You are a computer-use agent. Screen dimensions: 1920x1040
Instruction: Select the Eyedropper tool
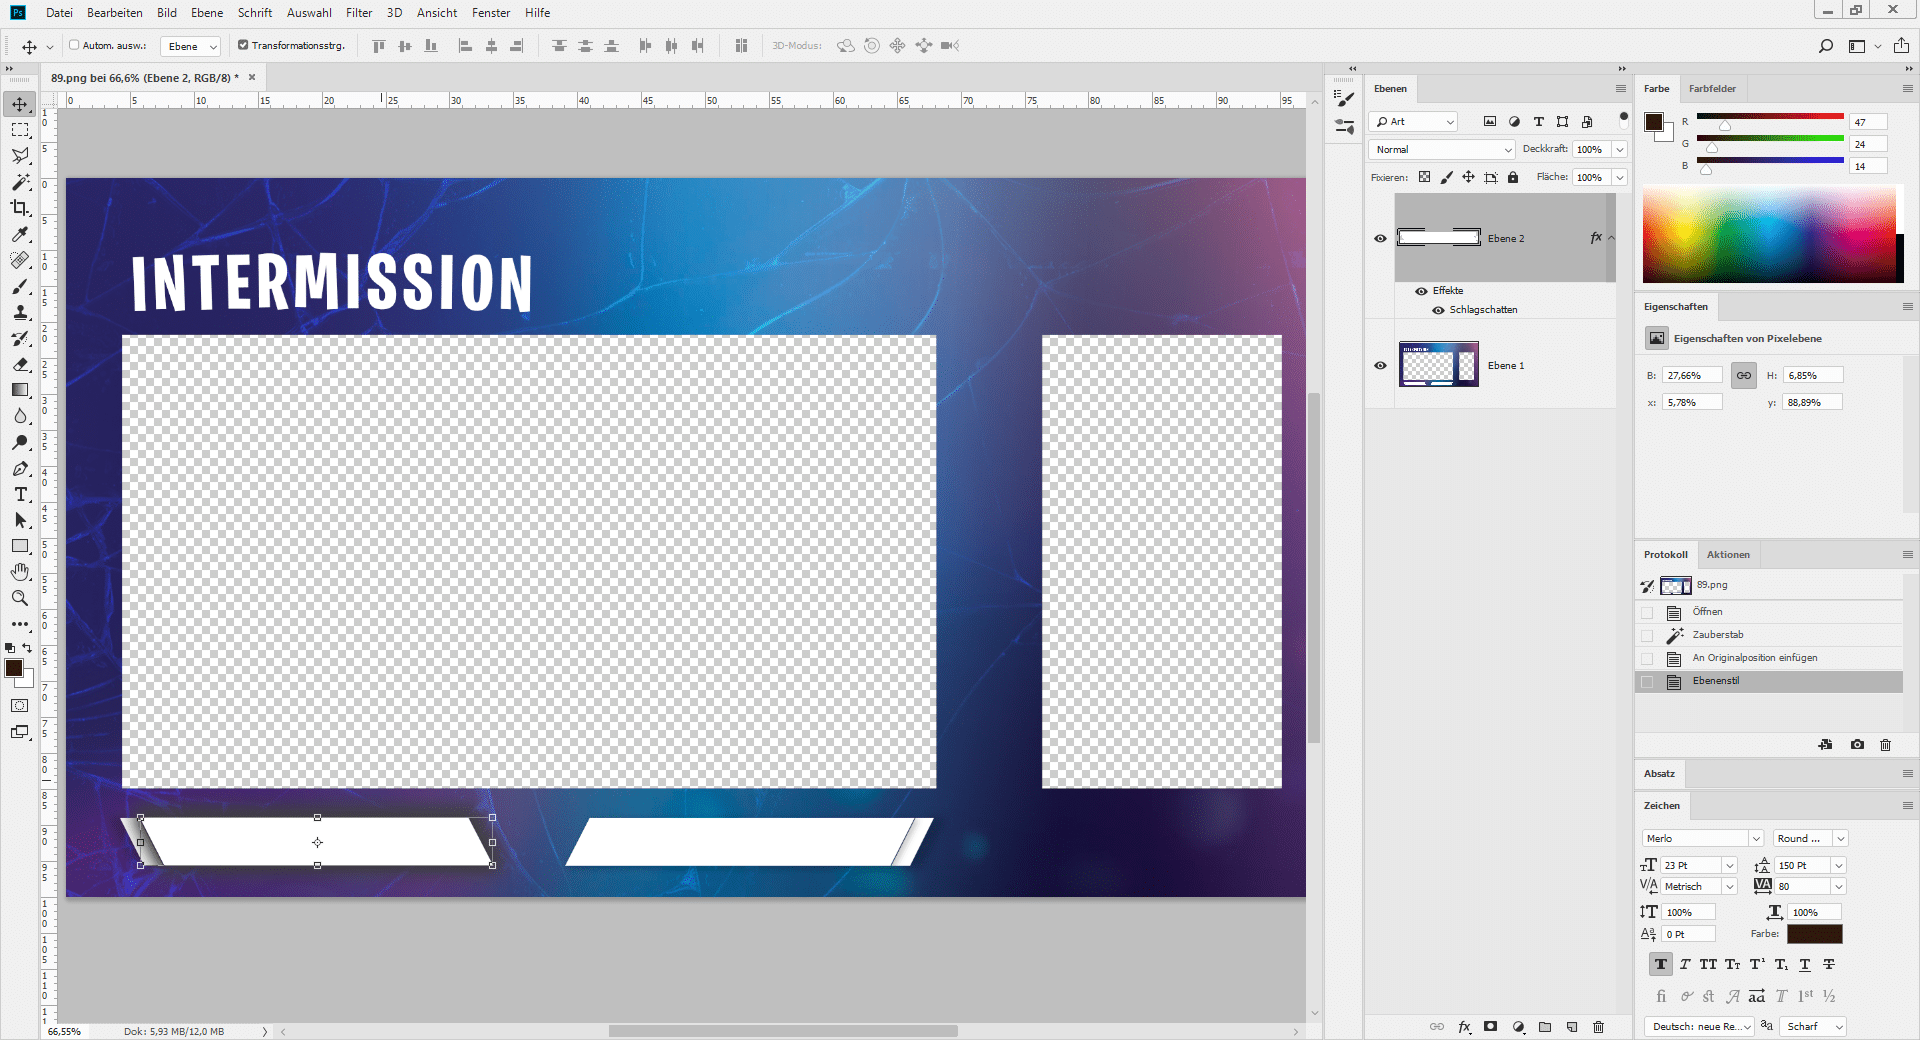pyautogui.click(x=20, y=234)
